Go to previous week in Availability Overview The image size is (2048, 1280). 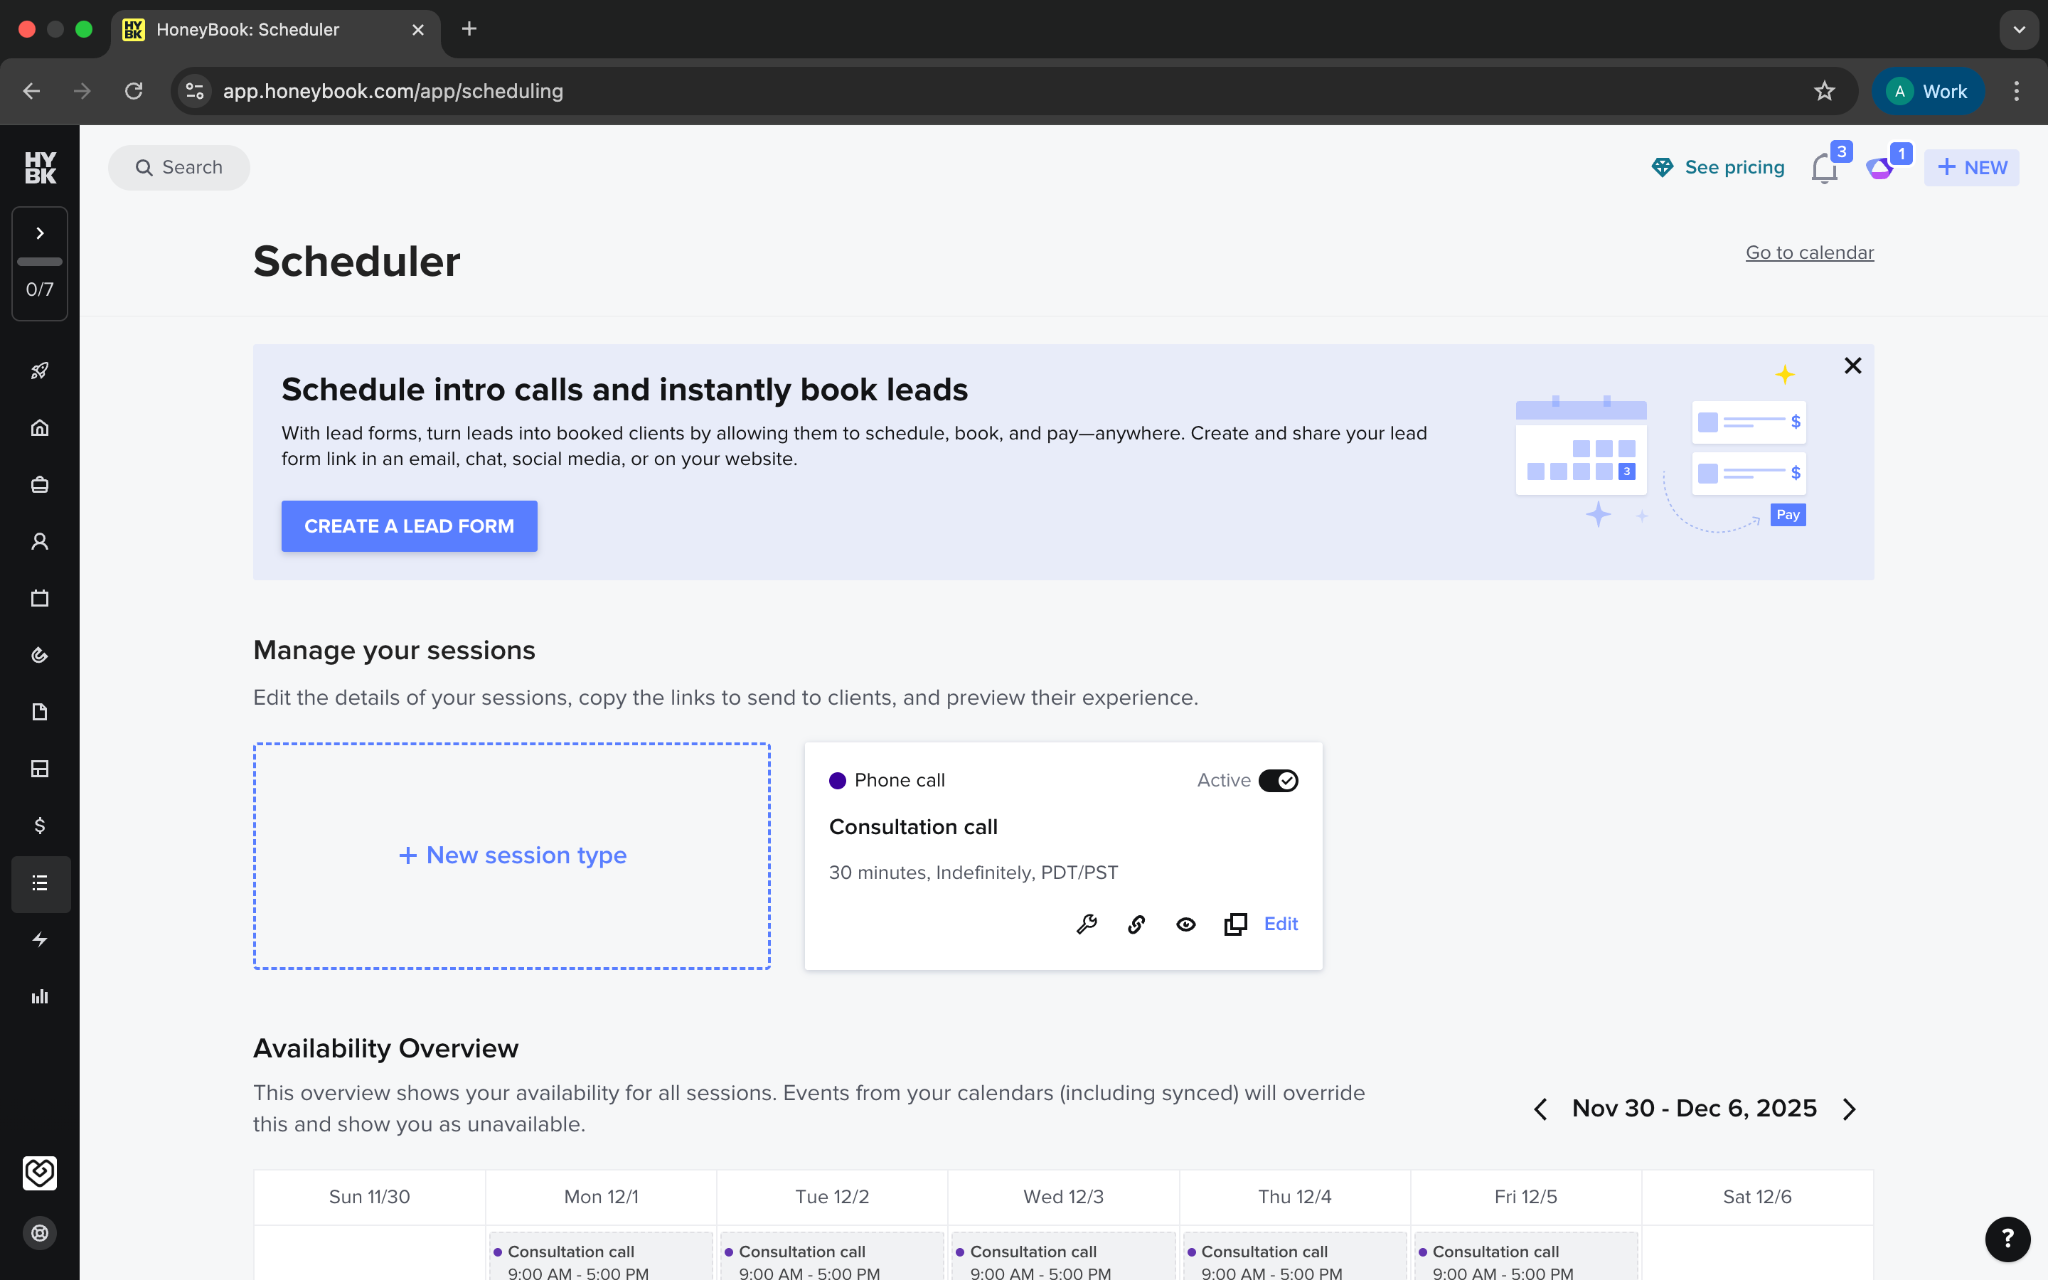(1540, 1109)
